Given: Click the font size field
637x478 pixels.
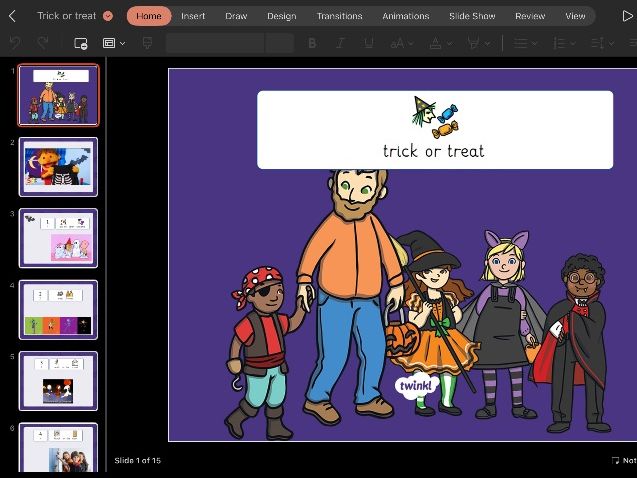Looking at the screenshot, I should [x=280, y=43].
